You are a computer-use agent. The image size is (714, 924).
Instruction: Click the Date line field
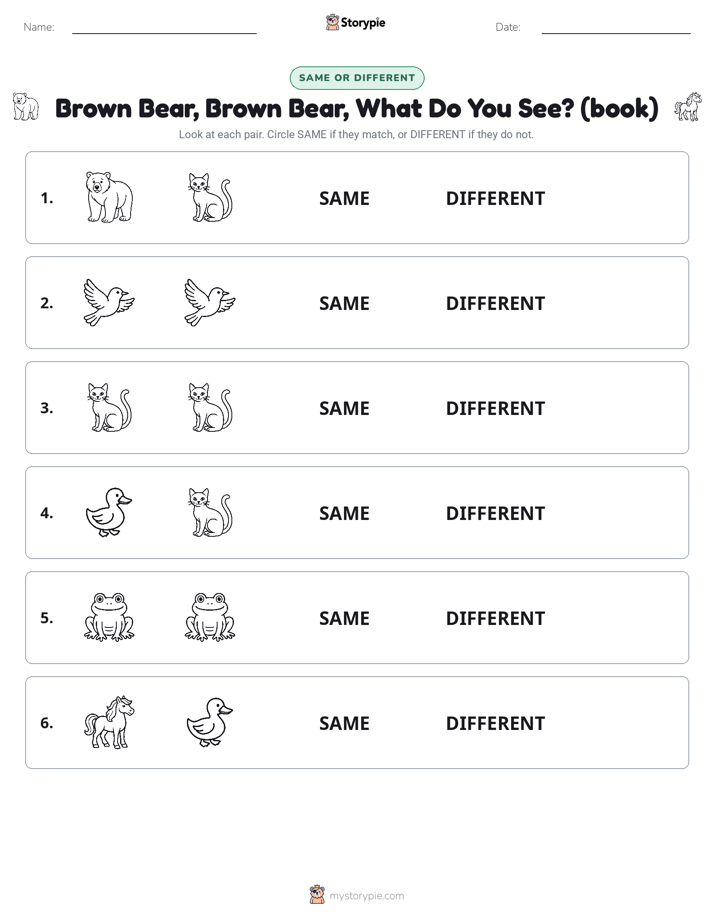(616, 27)
